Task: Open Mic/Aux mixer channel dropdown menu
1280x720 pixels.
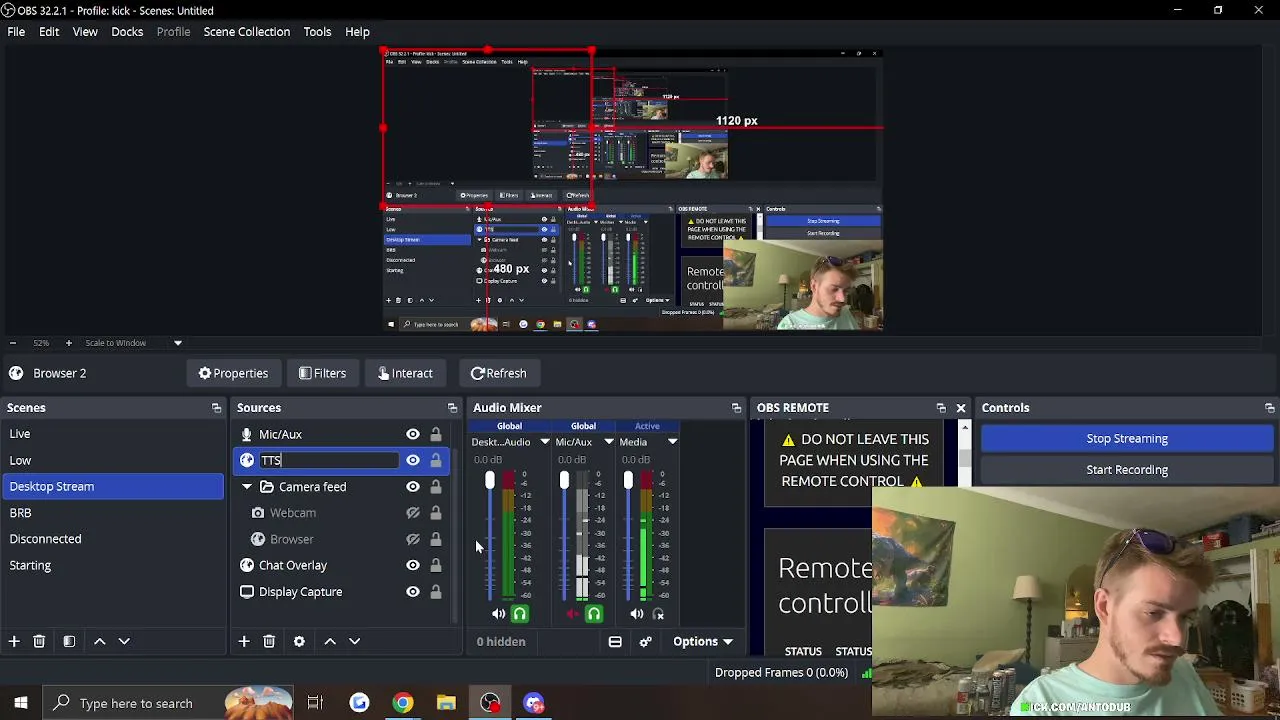Action: [x=608, y=442]
